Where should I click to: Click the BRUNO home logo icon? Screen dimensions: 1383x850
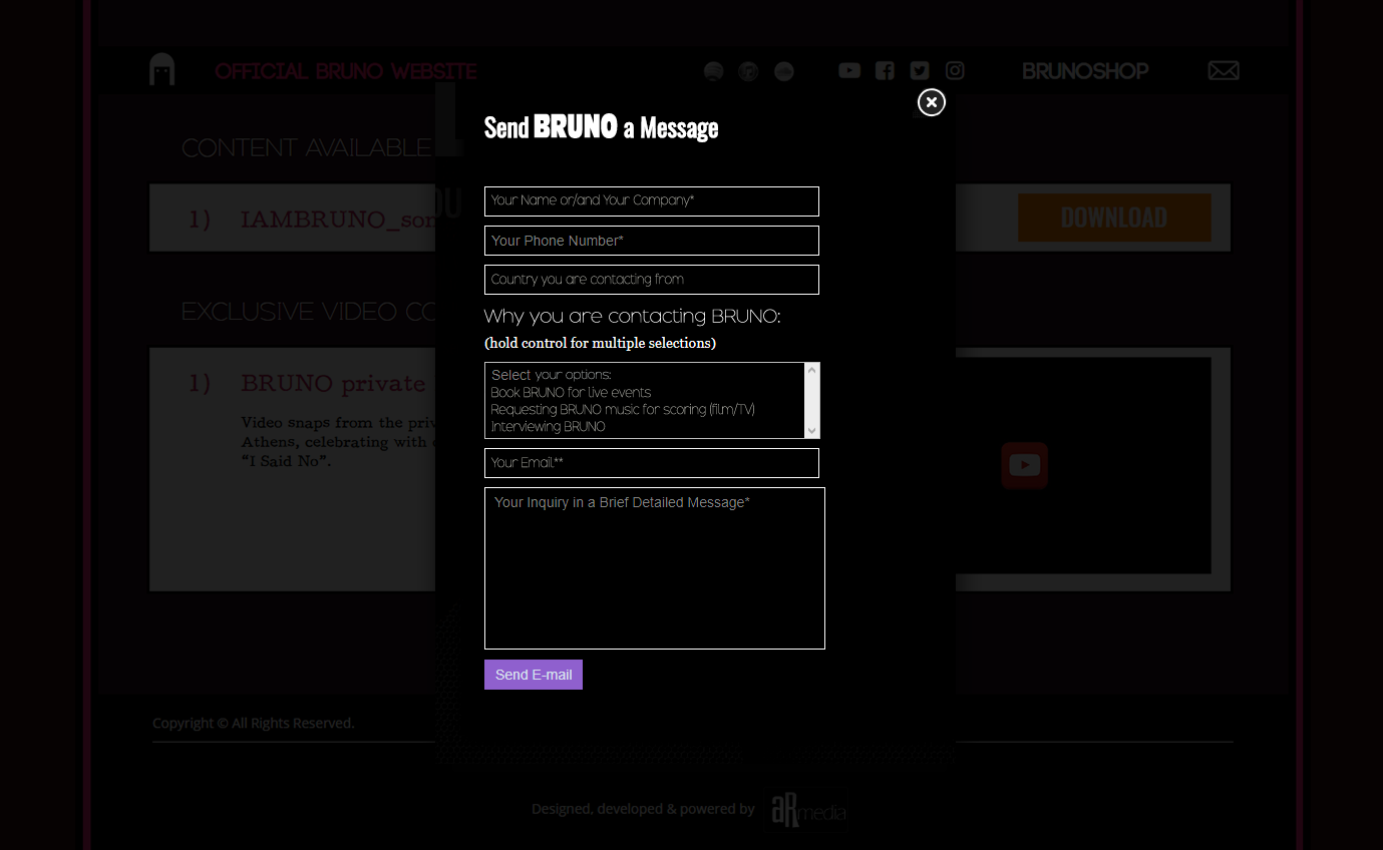[x=161, y=68]
